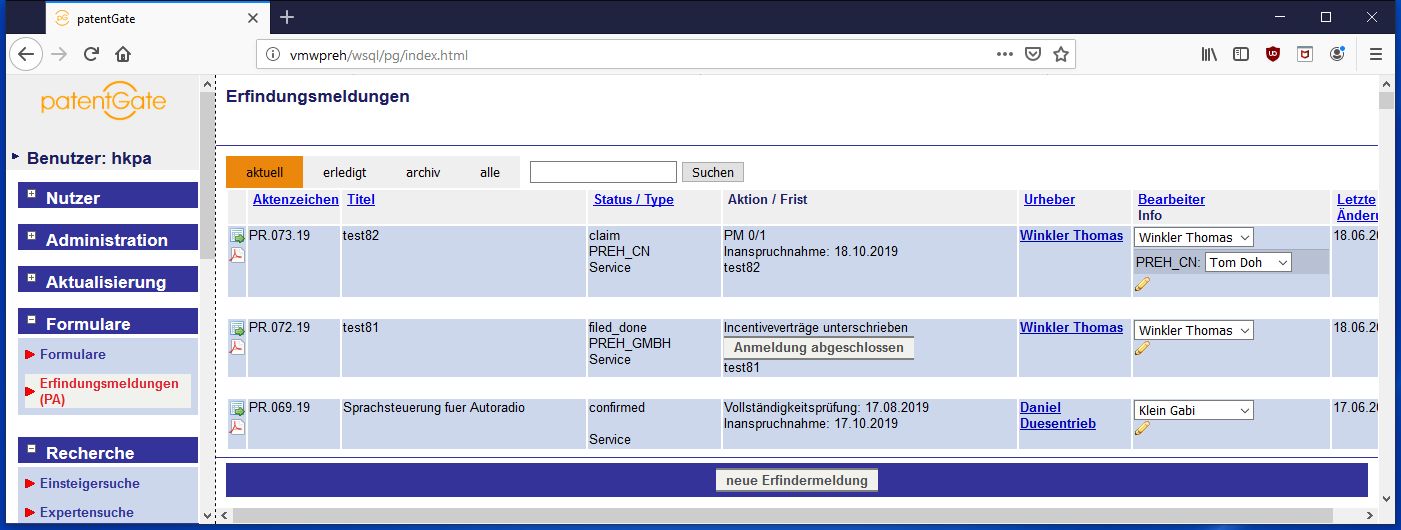Open the Klein Gabi Bearbeiter dropdown

click(1193, 410)
